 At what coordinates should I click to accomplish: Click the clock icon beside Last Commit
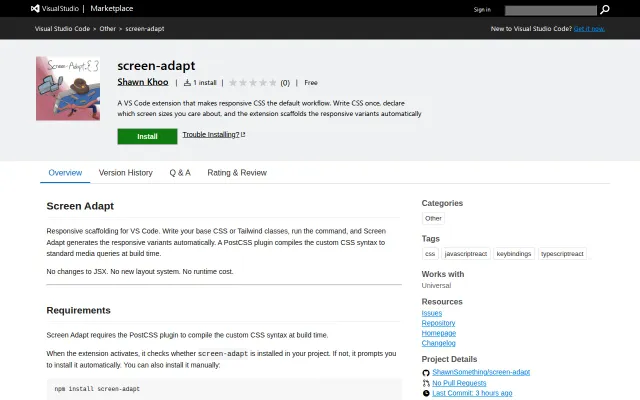coord(426,393)
